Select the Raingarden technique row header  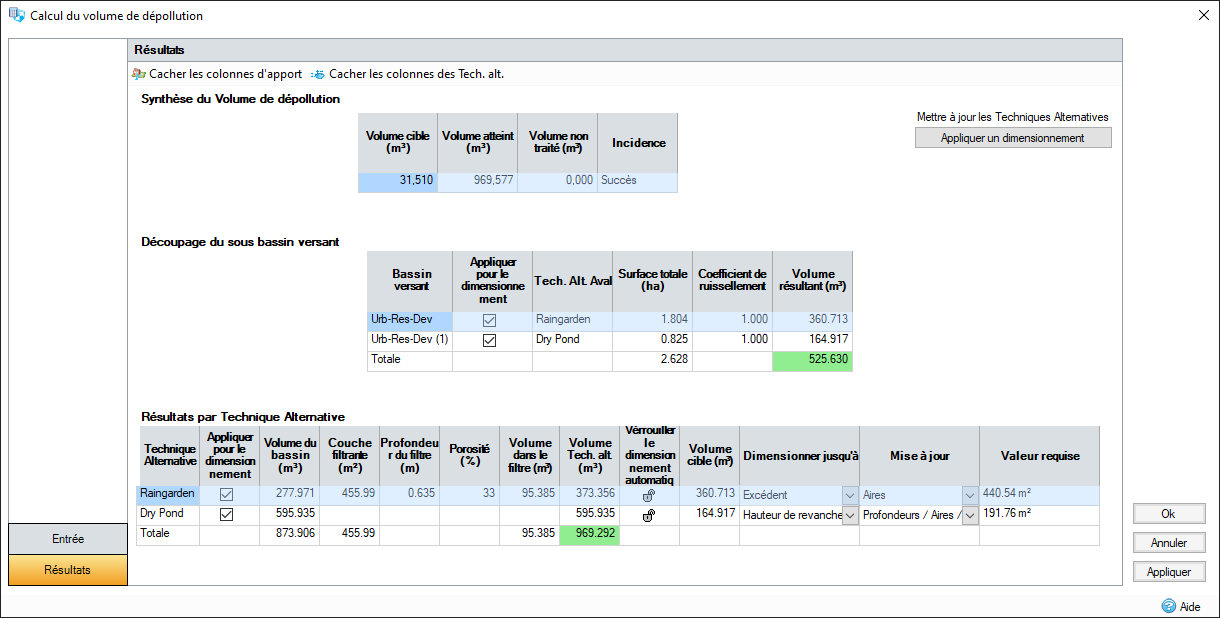(168, 495)
